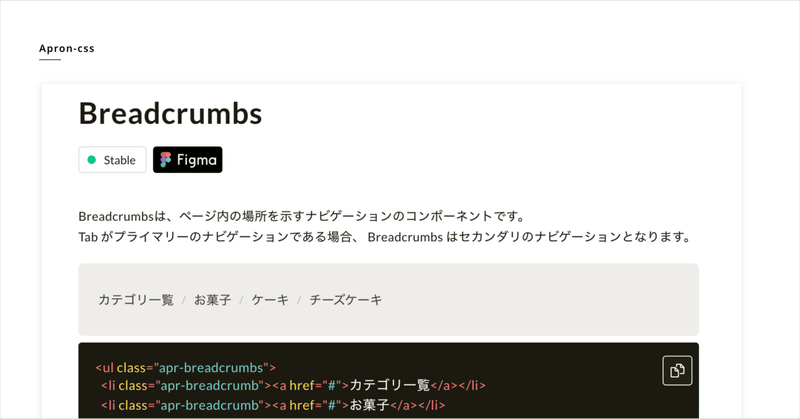
Task: Click the Breadcrumbs page heading
Action: pos(170,113)
